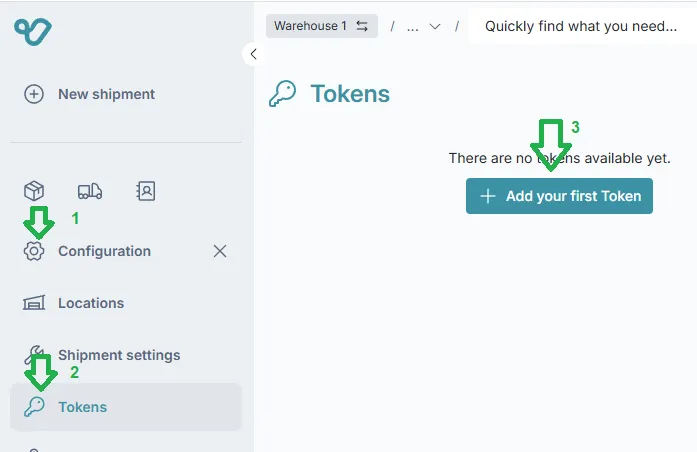Click the breadcrumb ellipsis
Image resolution: width=697 pixels, height=452 pixels.
[x=413, y=27]
